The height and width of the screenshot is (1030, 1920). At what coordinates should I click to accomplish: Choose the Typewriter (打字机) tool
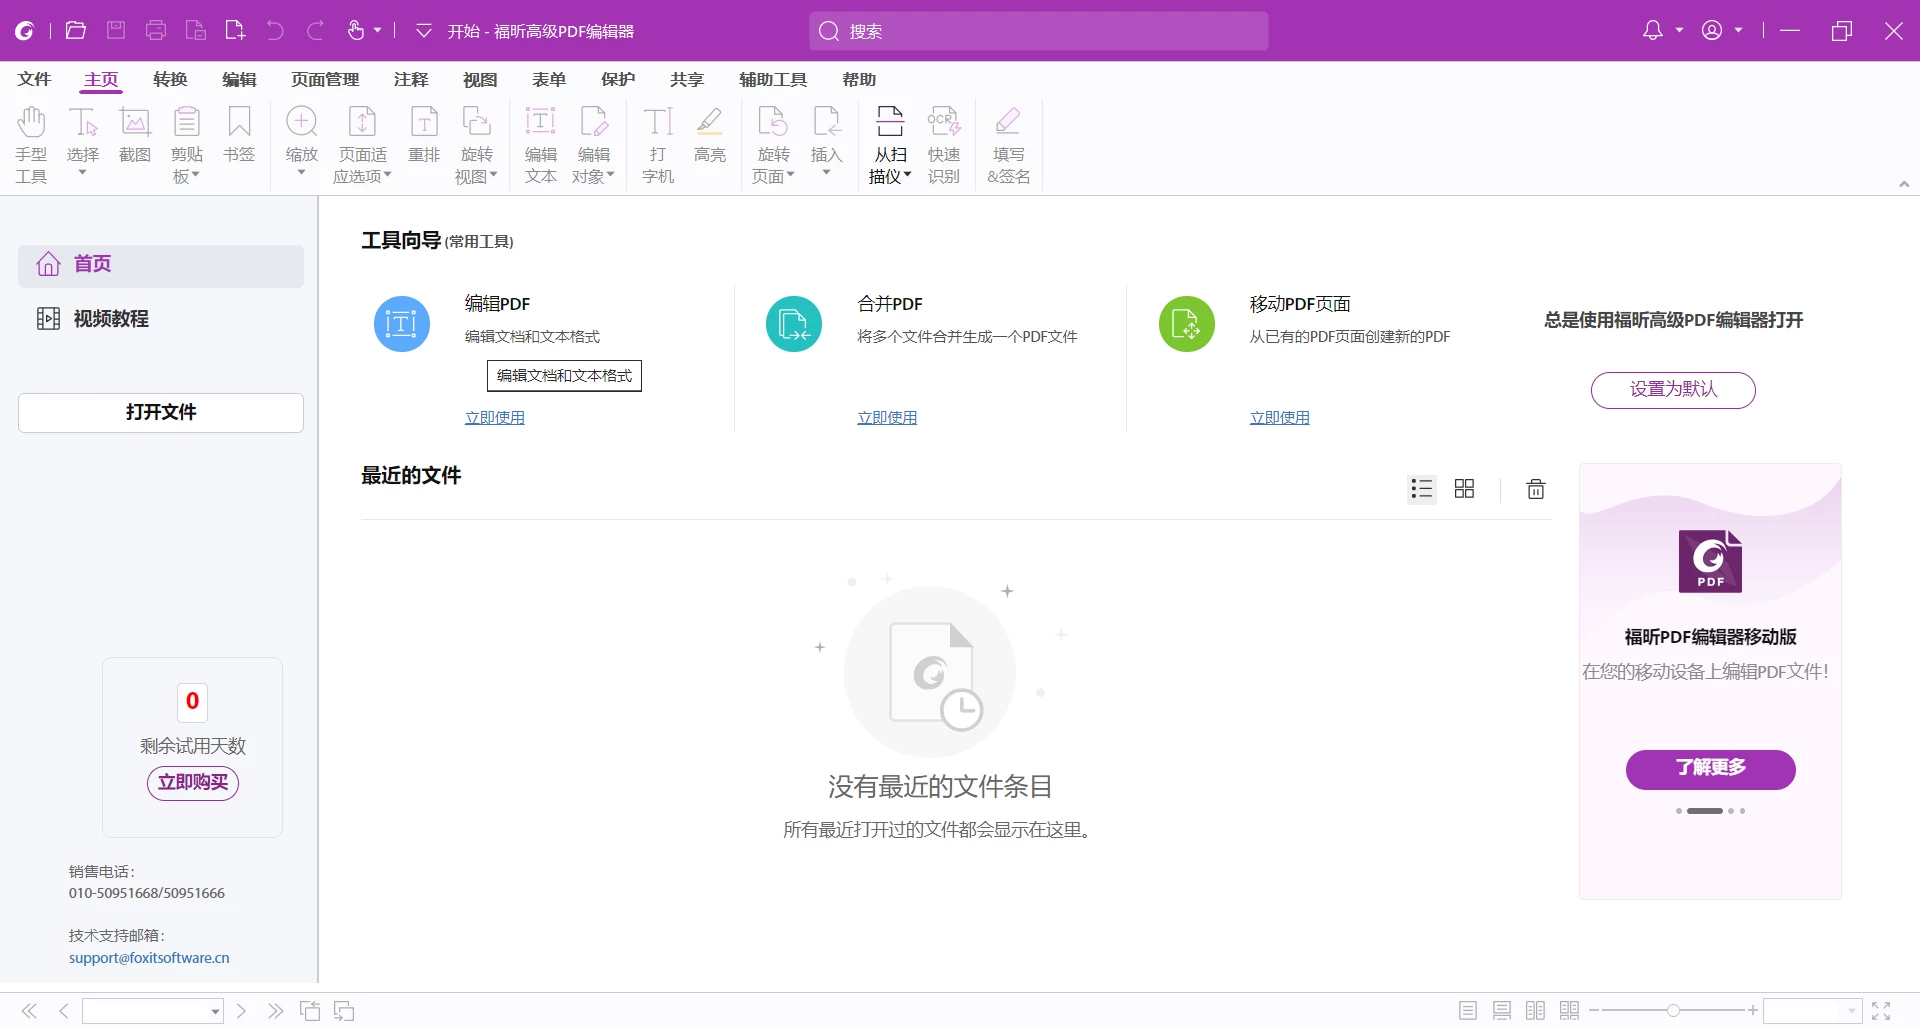(658, 144)
